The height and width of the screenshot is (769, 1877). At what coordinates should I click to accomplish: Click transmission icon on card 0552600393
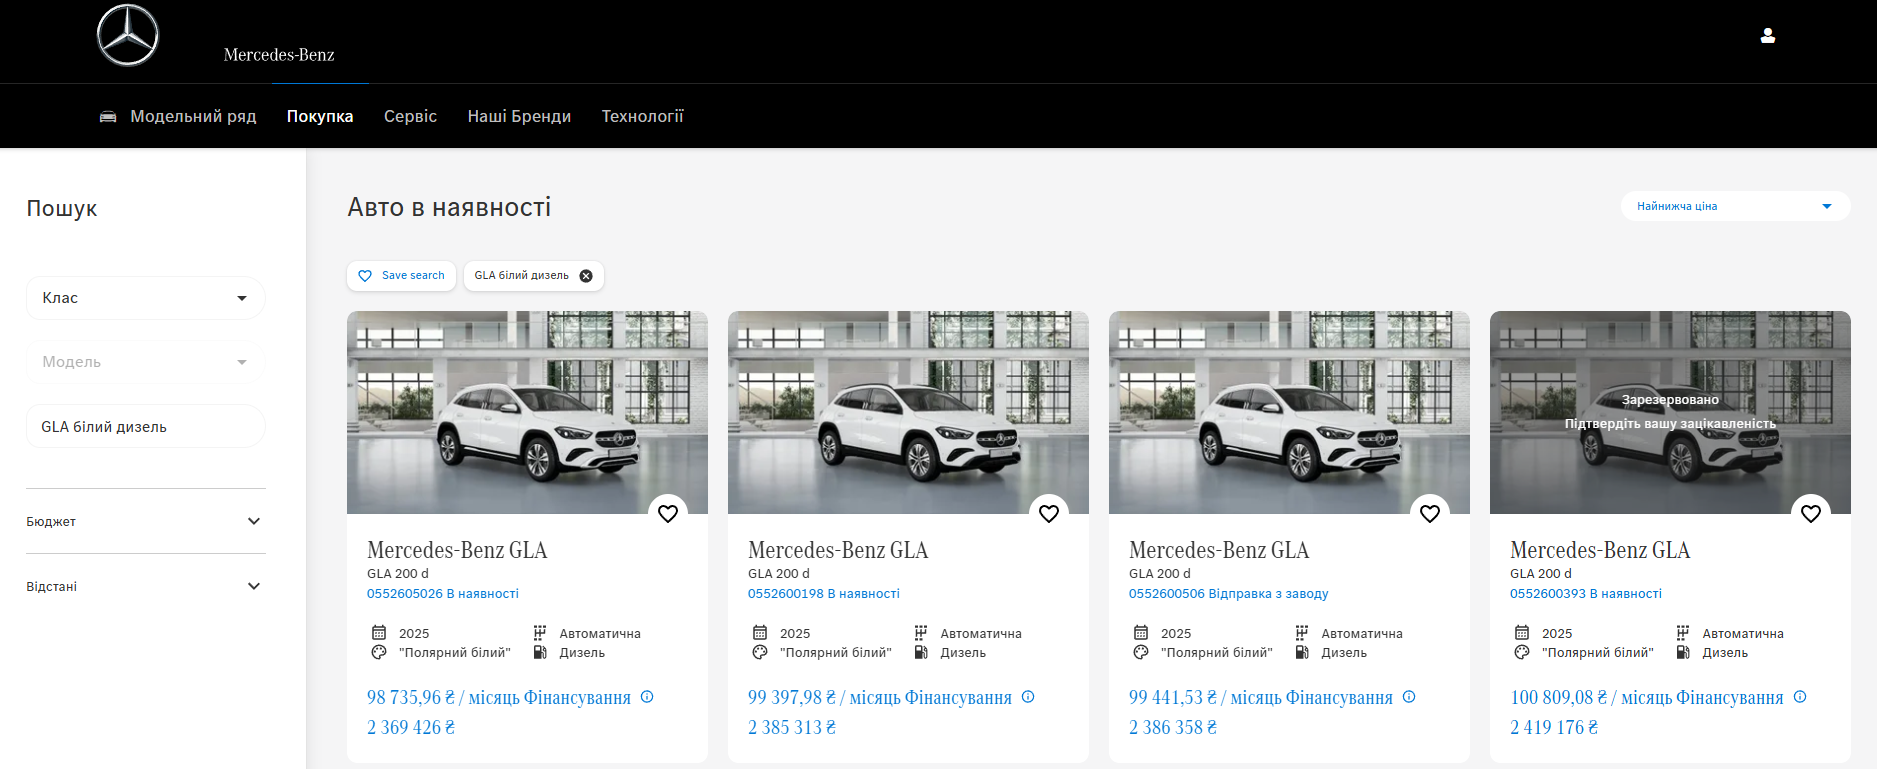click(x=1683, y=632)
